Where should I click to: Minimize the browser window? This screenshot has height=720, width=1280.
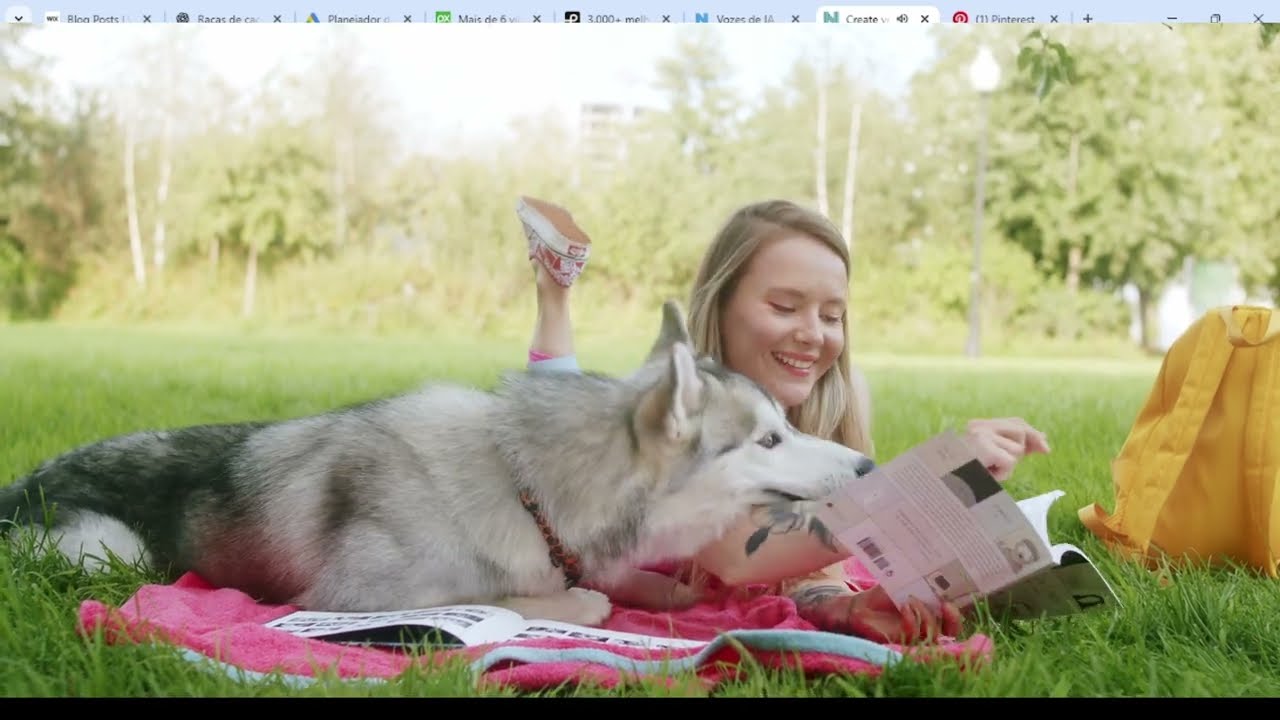1172,18
